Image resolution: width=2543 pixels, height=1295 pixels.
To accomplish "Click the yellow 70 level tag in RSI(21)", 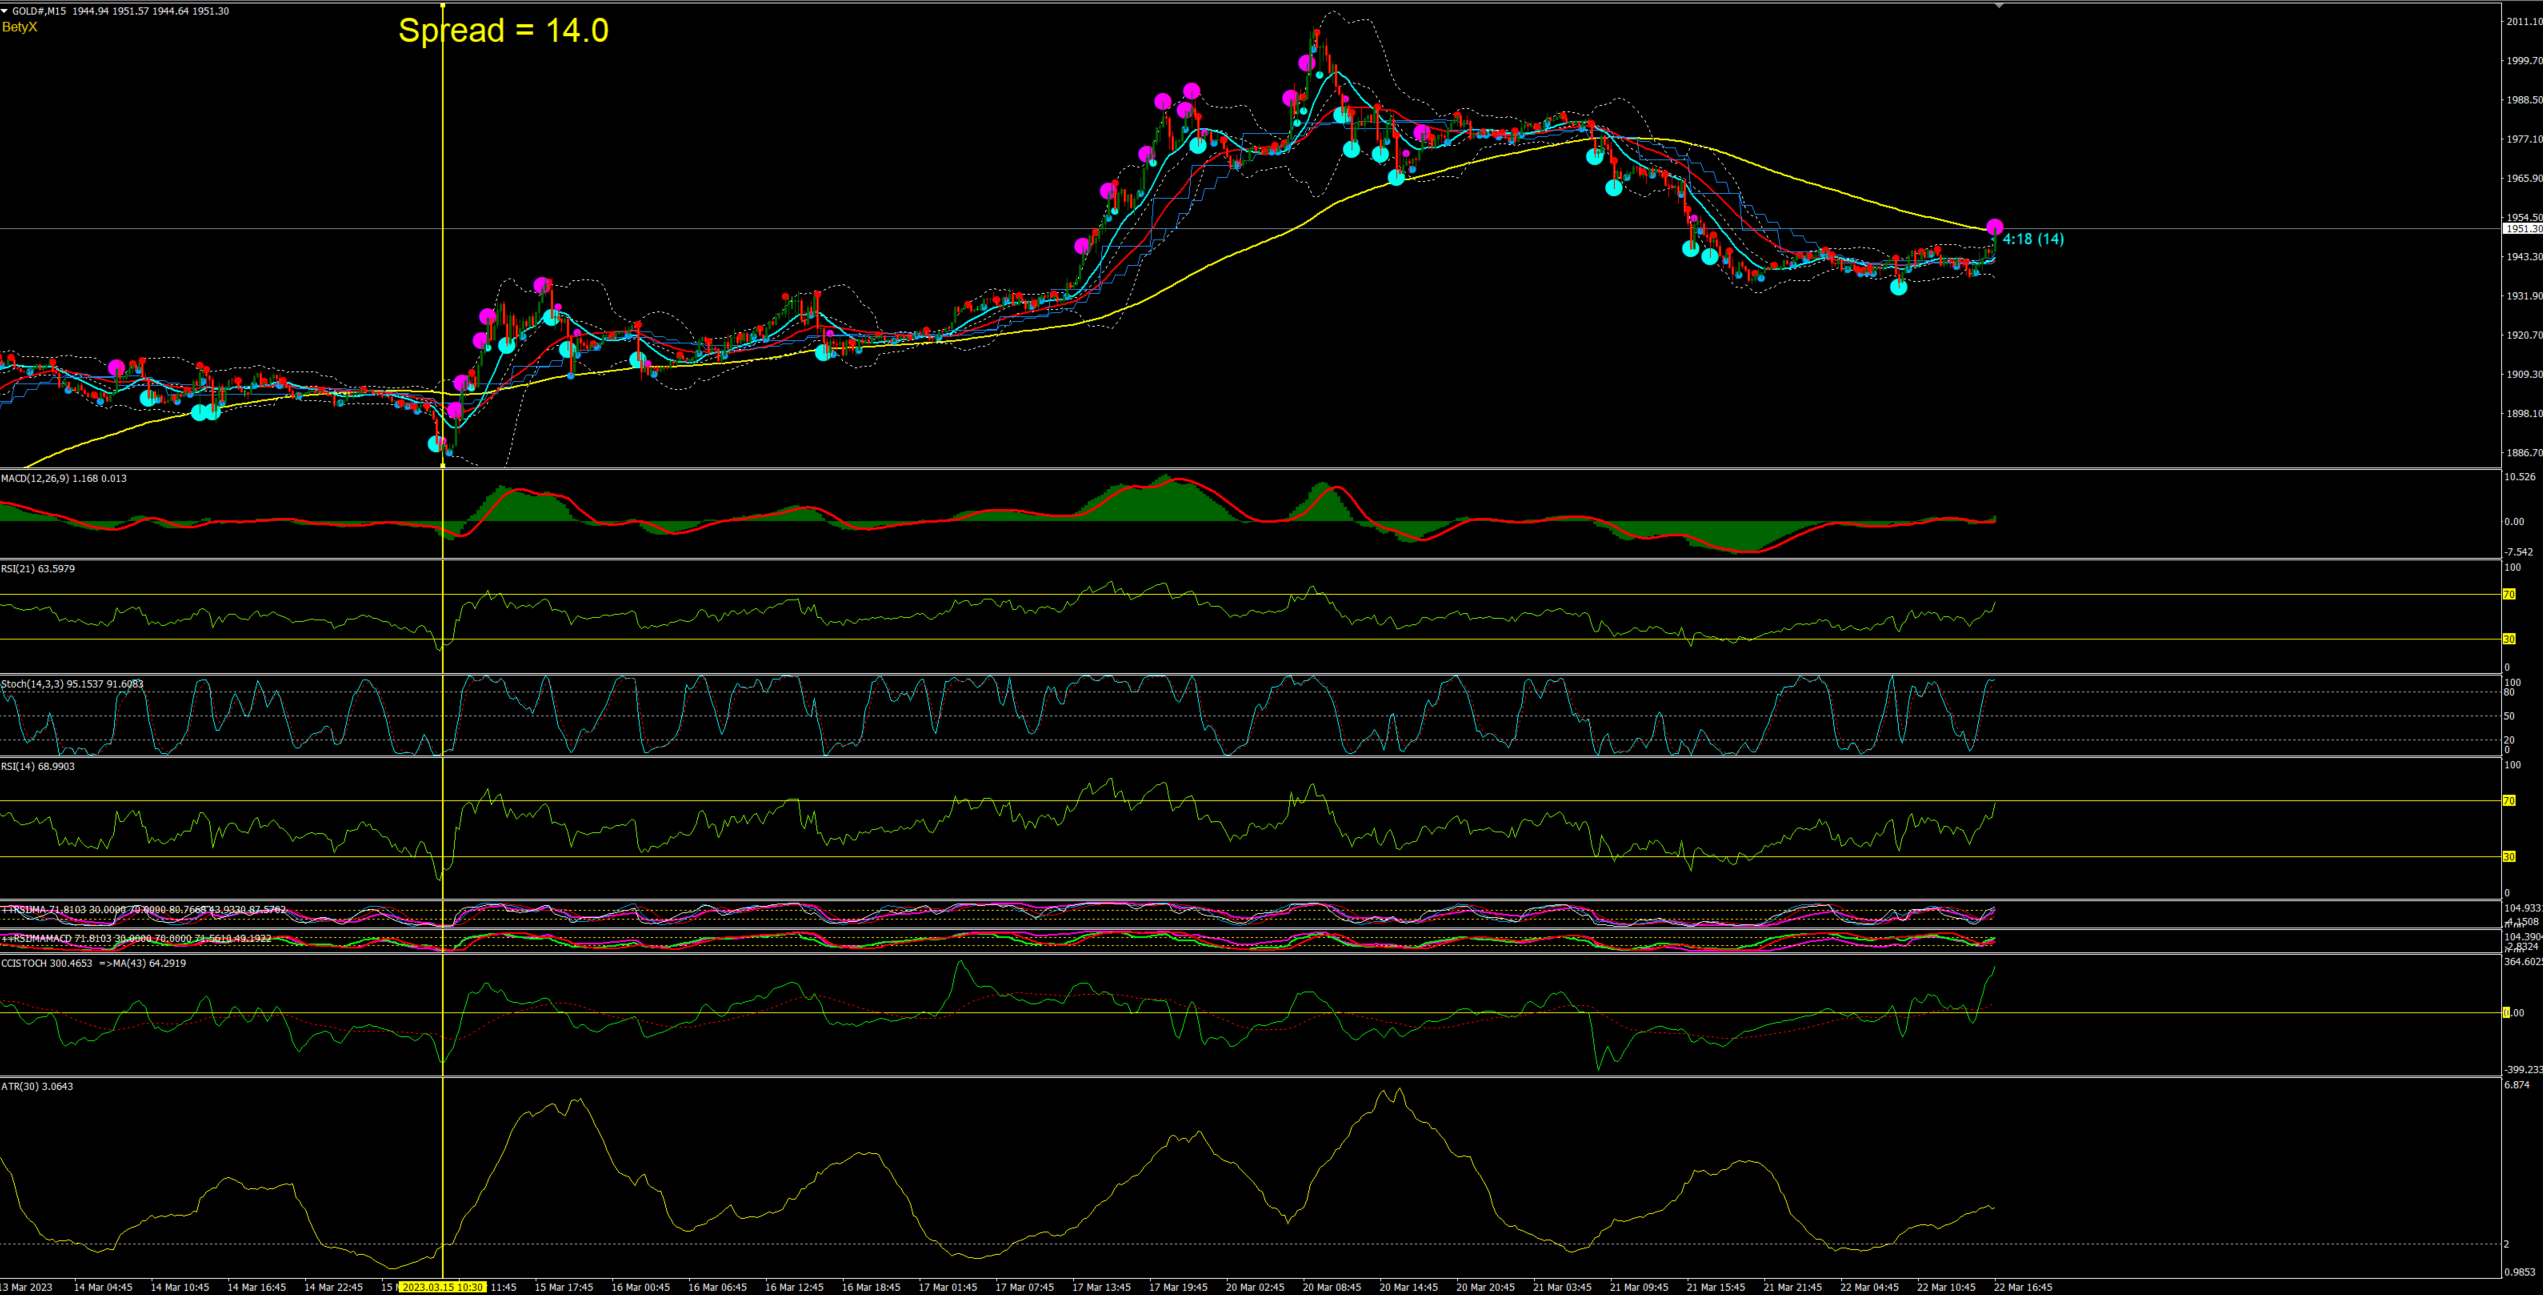I will (x=2509, y=594).
